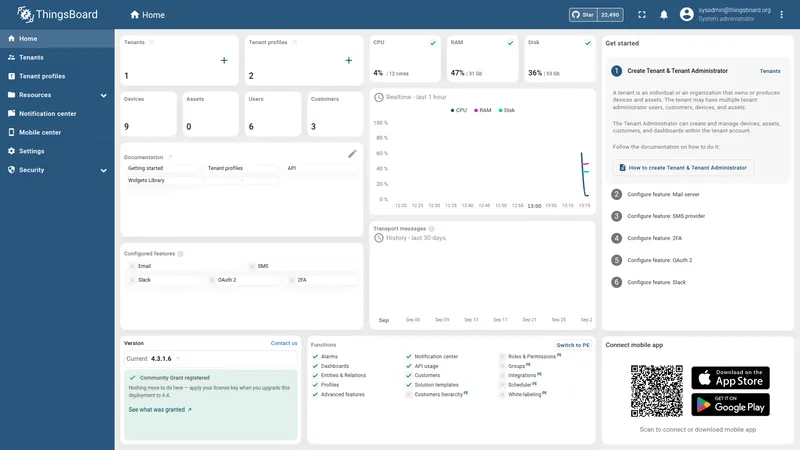This screenshot has width=800, height=450.
Task: Open the Assets count card
Action: click(211, 114)
